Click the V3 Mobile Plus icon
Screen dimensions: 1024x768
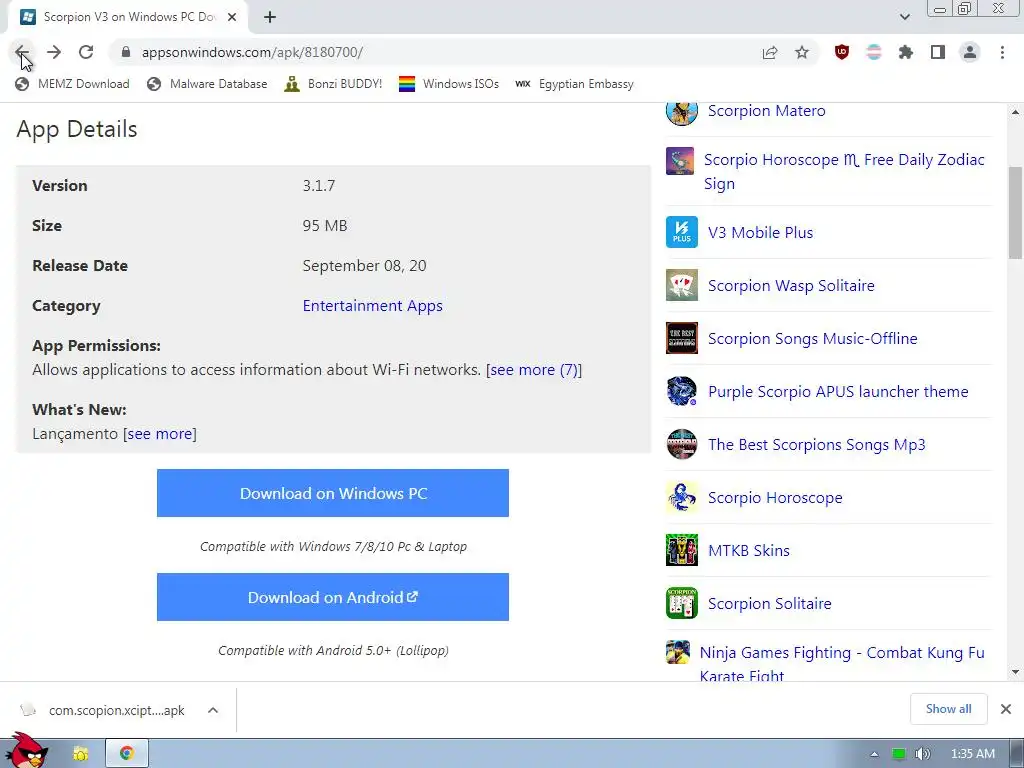click(x=682, y=232)
